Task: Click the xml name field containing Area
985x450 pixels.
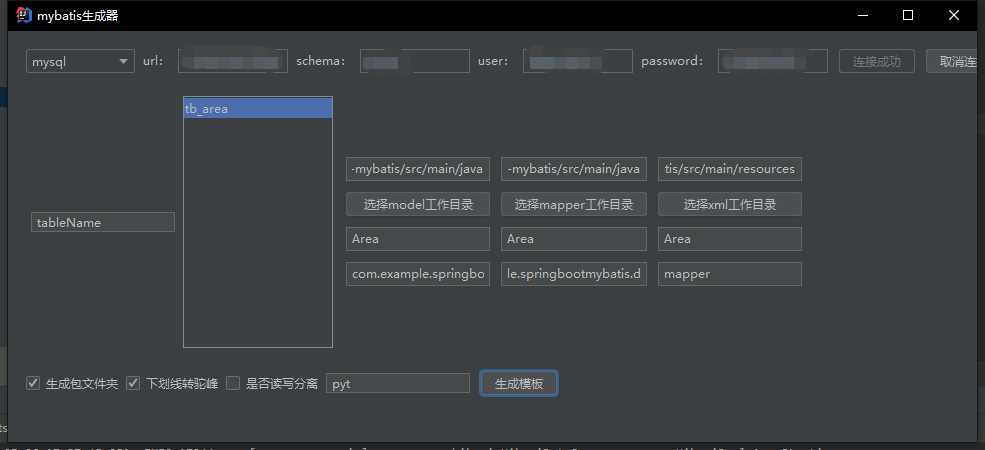Action: point(730,239)
